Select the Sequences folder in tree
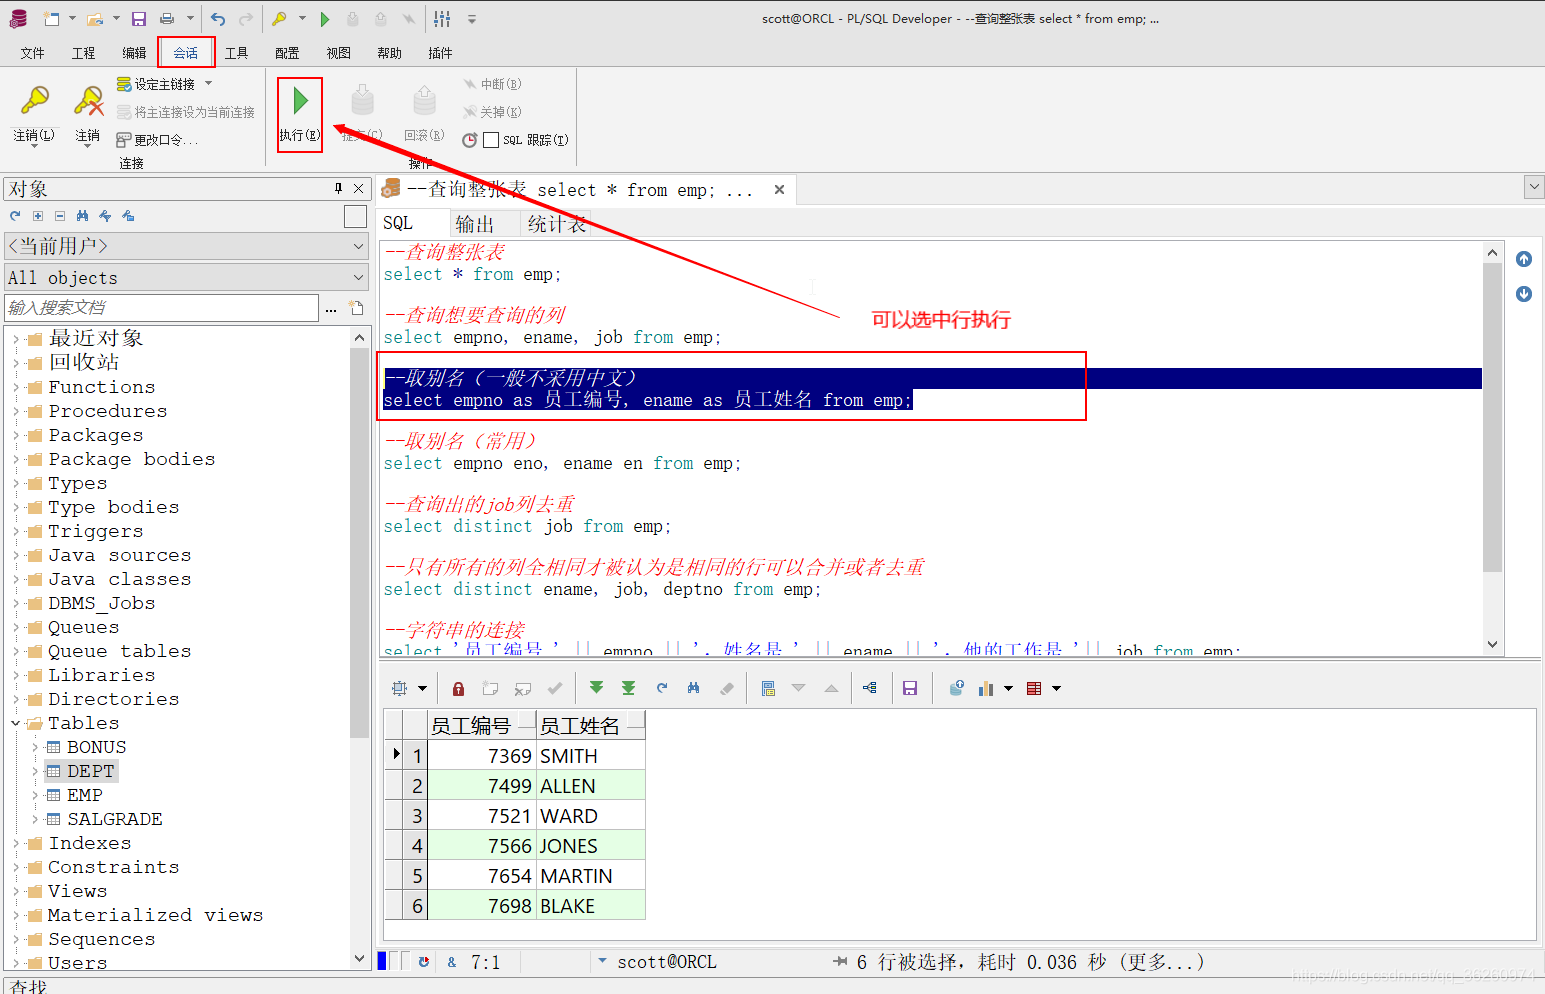 click(x=101, y=939)
